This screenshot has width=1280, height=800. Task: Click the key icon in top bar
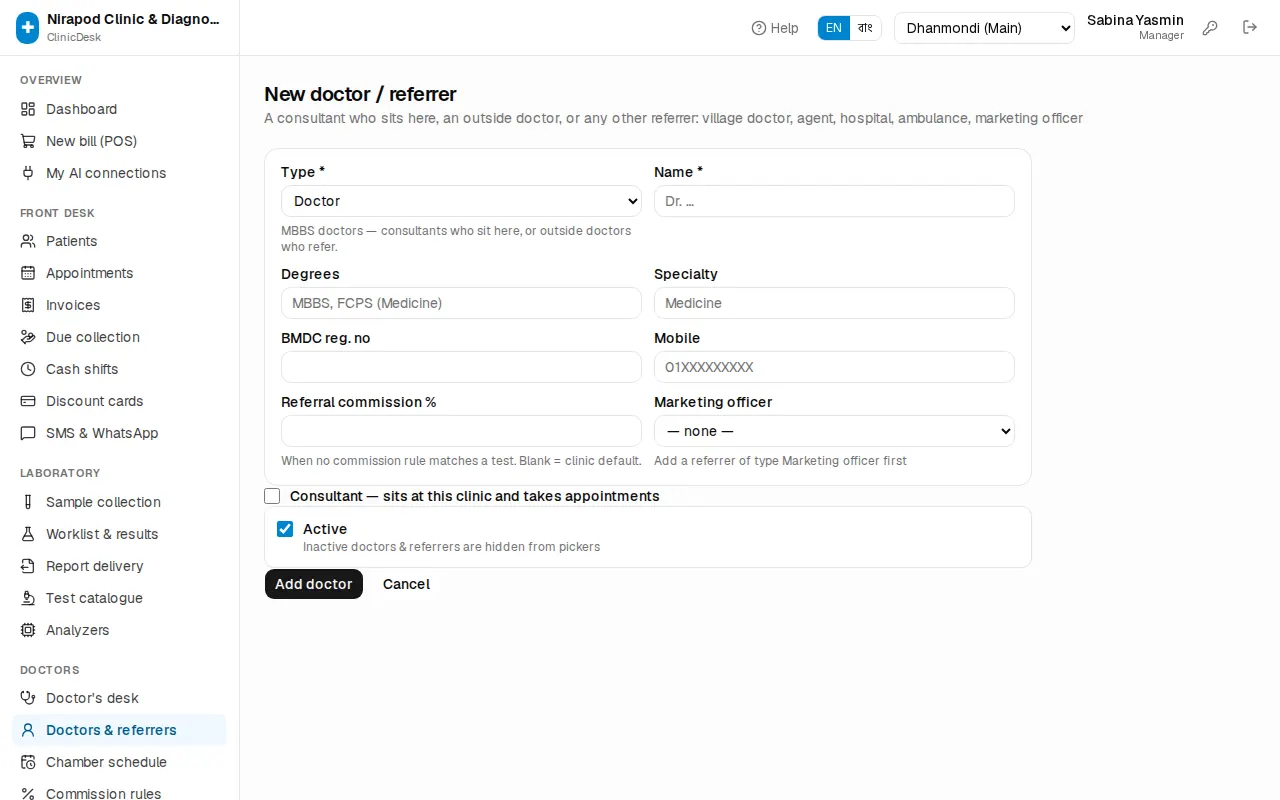click(x=1210, y=28)
